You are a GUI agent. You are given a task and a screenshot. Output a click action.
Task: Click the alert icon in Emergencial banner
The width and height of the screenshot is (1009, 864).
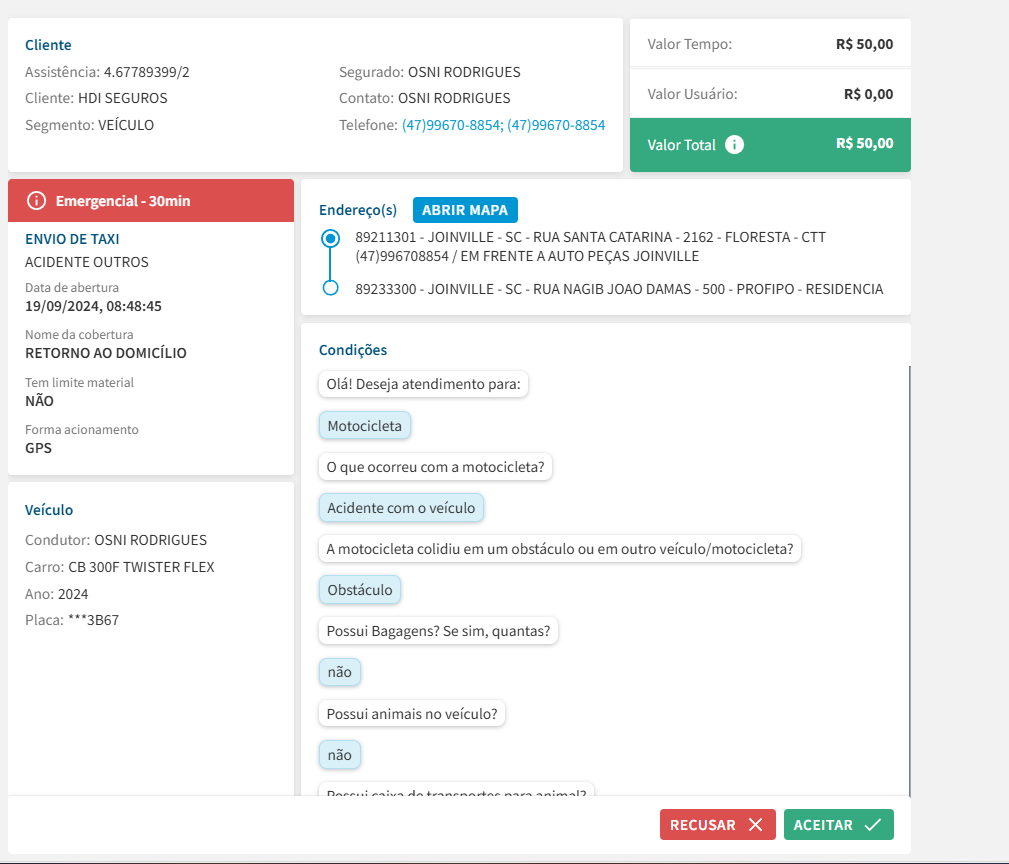[x=36, y=201]
